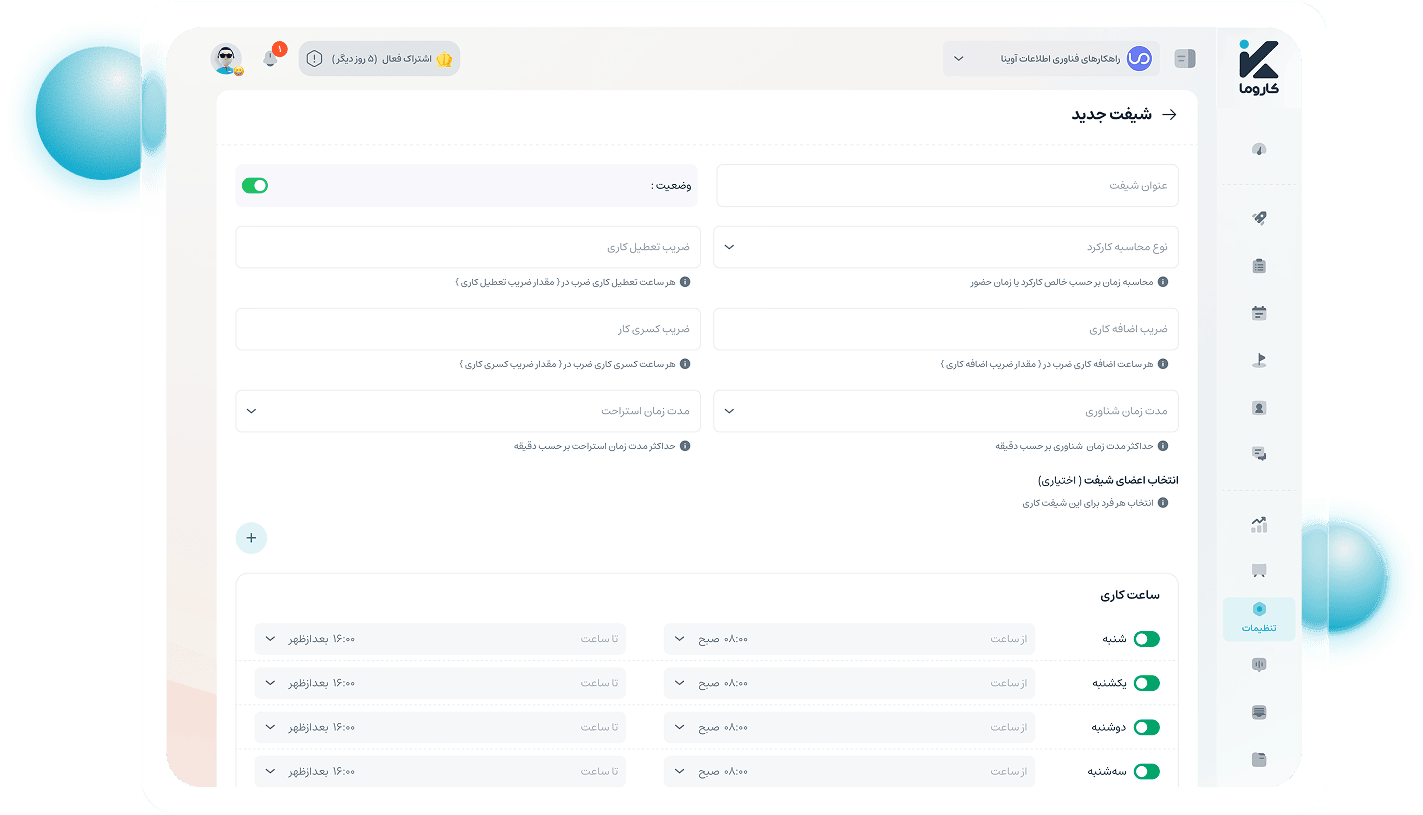Open the calendar icon in the sidebar
Screen dimensions: 1423x815
[x=1259, y=313]
